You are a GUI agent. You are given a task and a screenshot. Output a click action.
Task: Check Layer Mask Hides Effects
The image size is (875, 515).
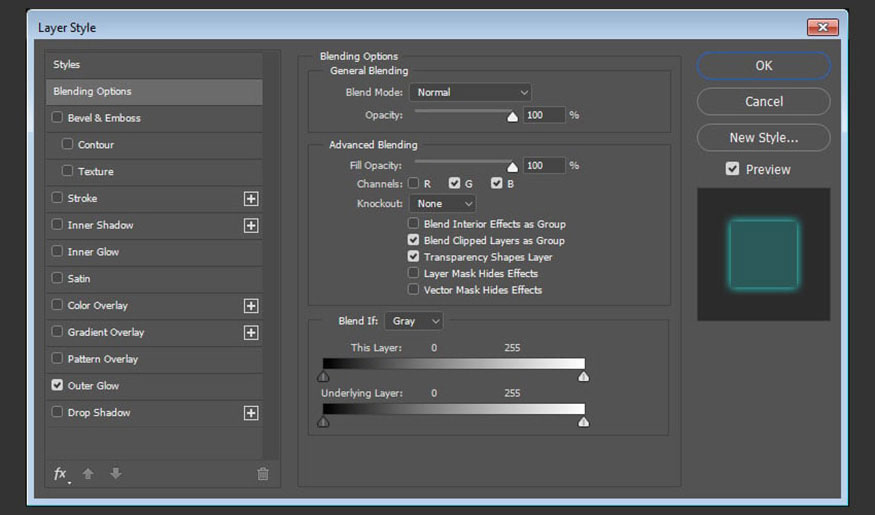[x=414, y=273]
